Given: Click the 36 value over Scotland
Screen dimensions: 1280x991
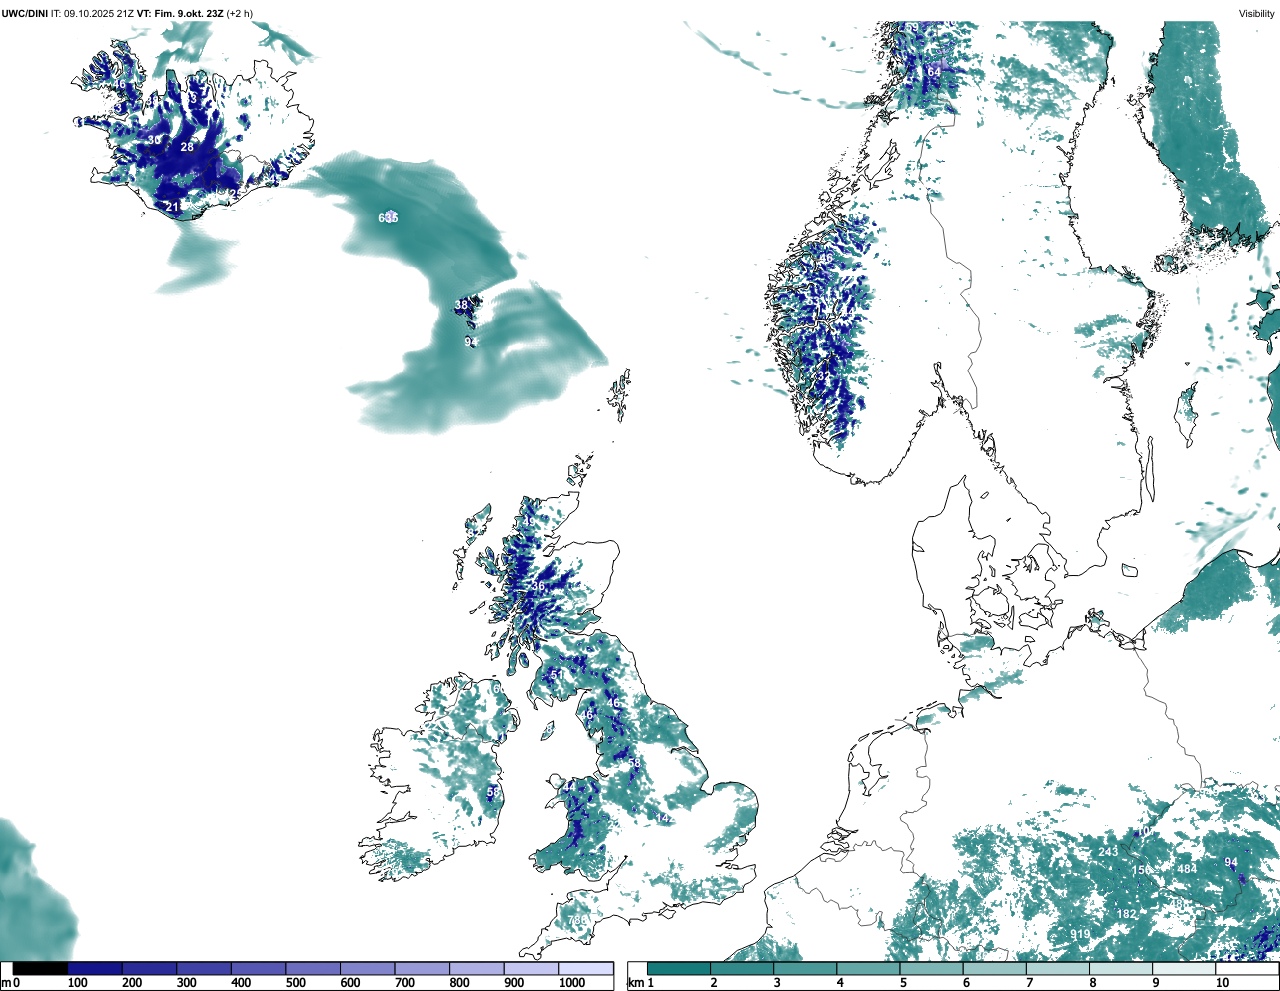Looking at the screenshot, I should pos(538,587).
